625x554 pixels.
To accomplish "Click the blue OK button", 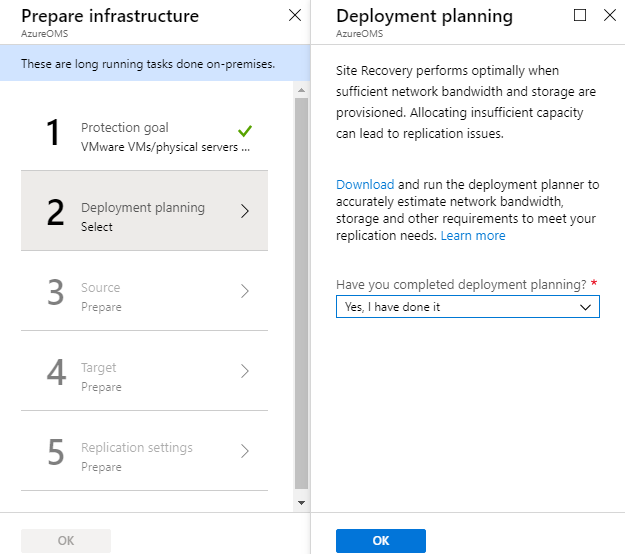I will tap(381, 540).
